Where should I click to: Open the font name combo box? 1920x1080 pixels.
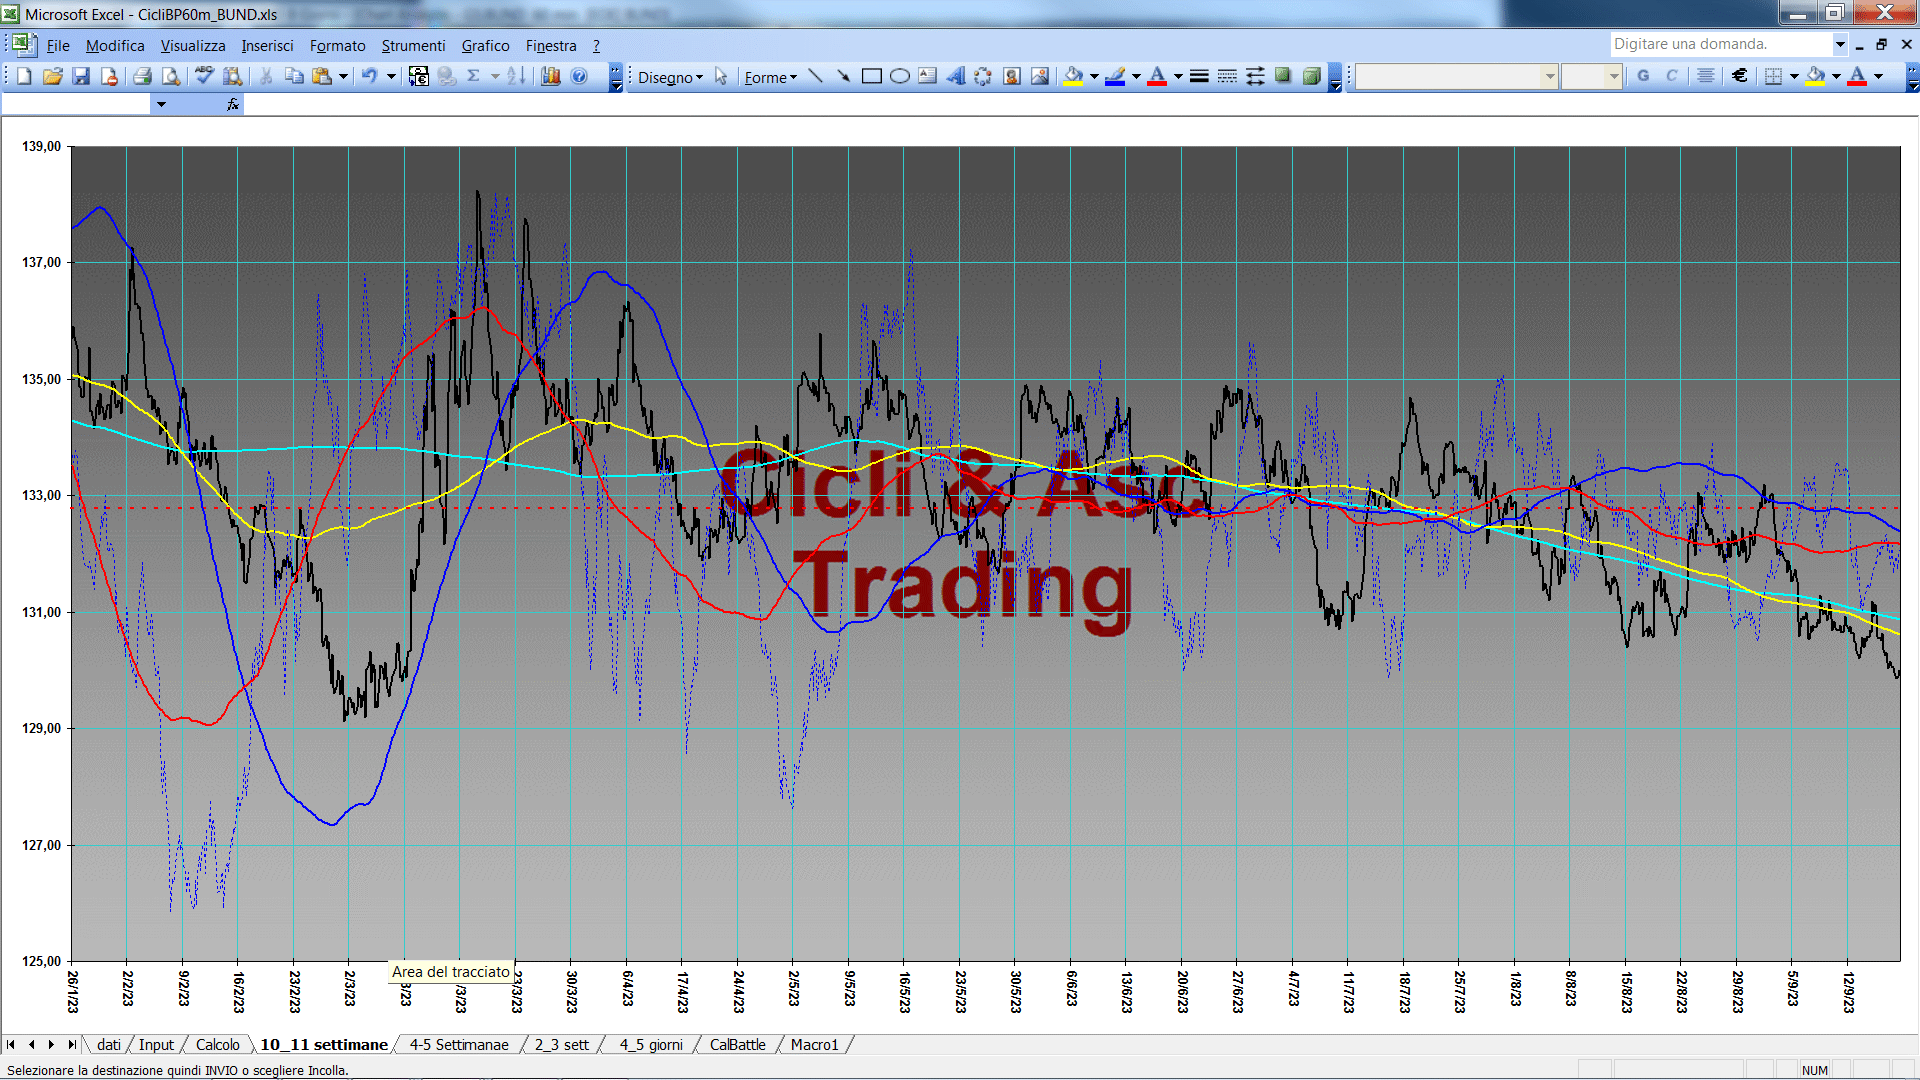tap(1456, 76)
